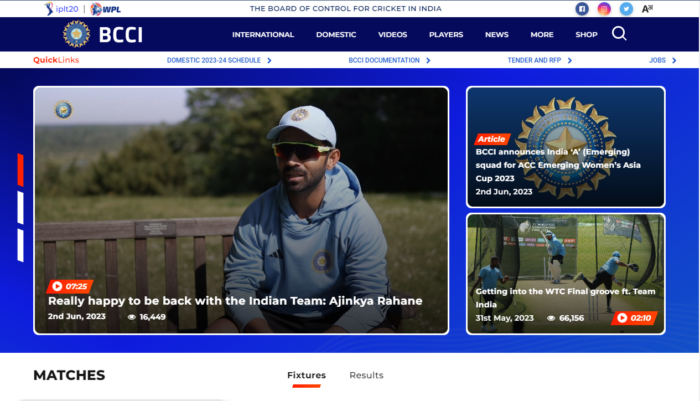Image resolution: width=700 pixels, height=401 pixels.
Task: Open the WPL logo link
Action: pyautogui.click(x=105, y=9)
